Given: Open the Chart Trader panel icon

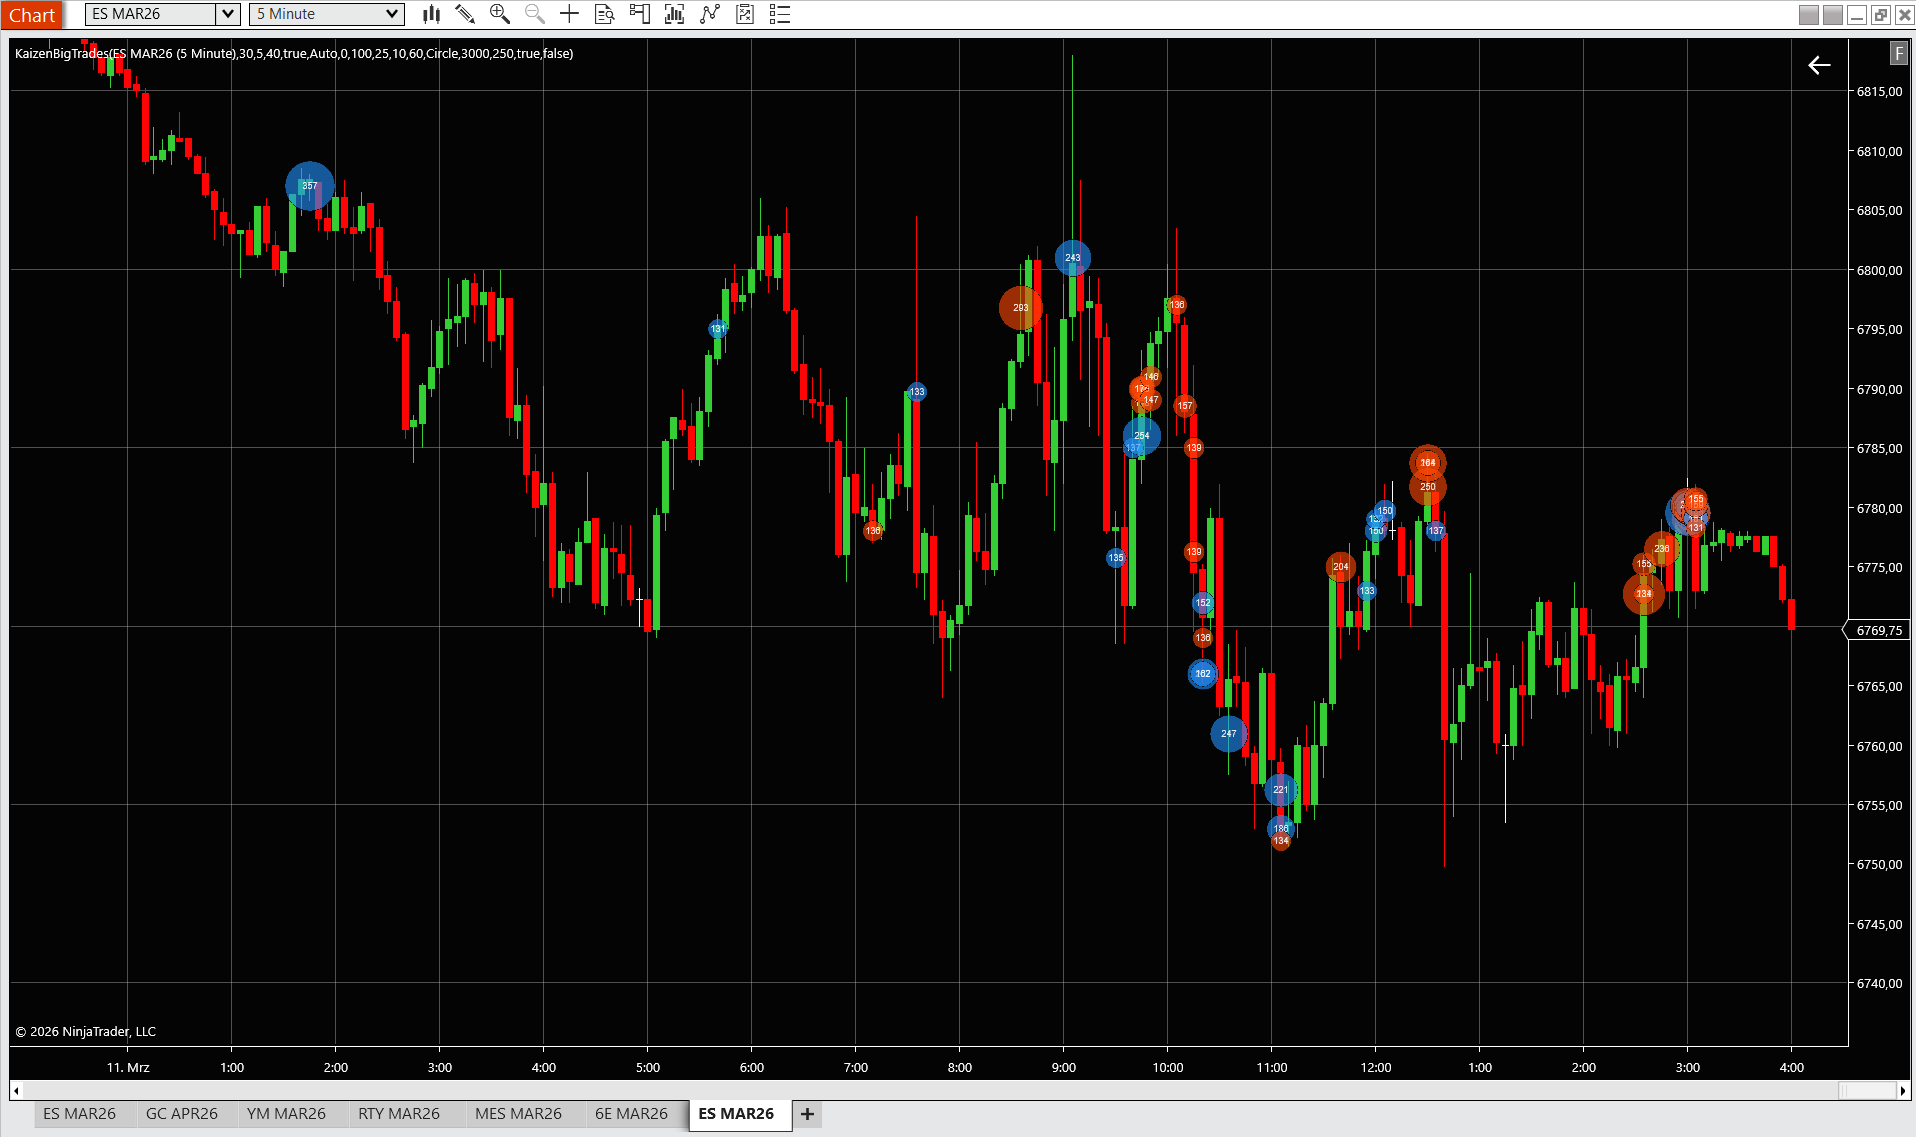Looking at the screenshot, I should point(639,14).
